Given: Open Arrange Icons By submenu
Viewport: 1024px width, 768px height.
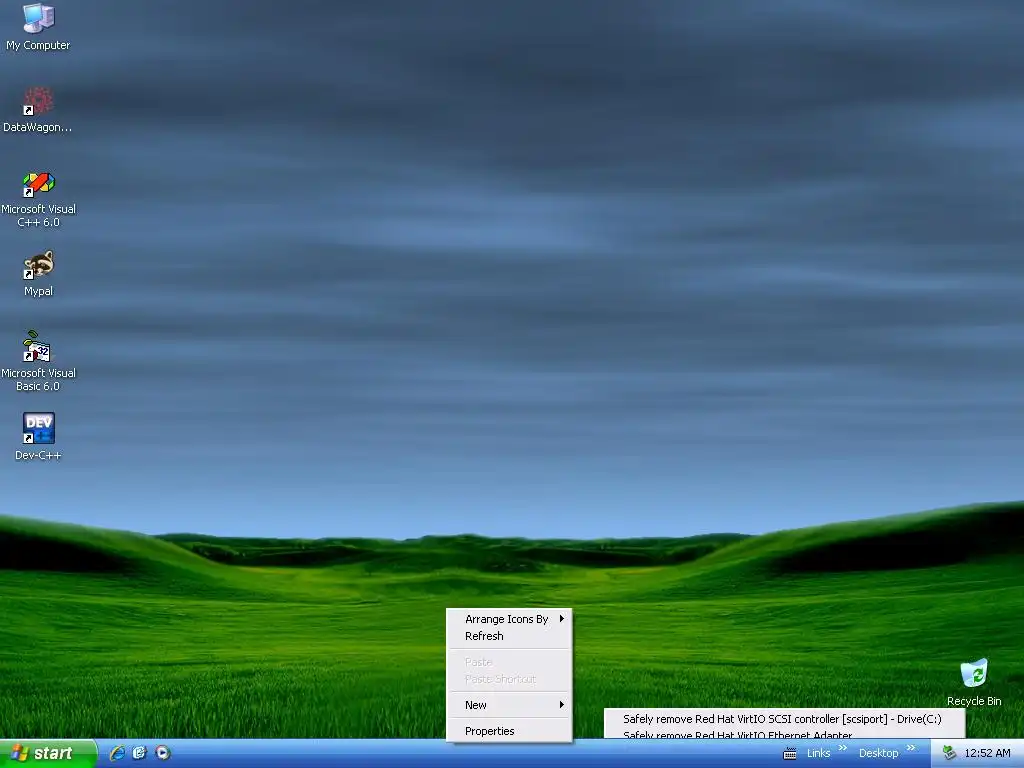Looking at the screenshot, I should (x=509, y=619).
